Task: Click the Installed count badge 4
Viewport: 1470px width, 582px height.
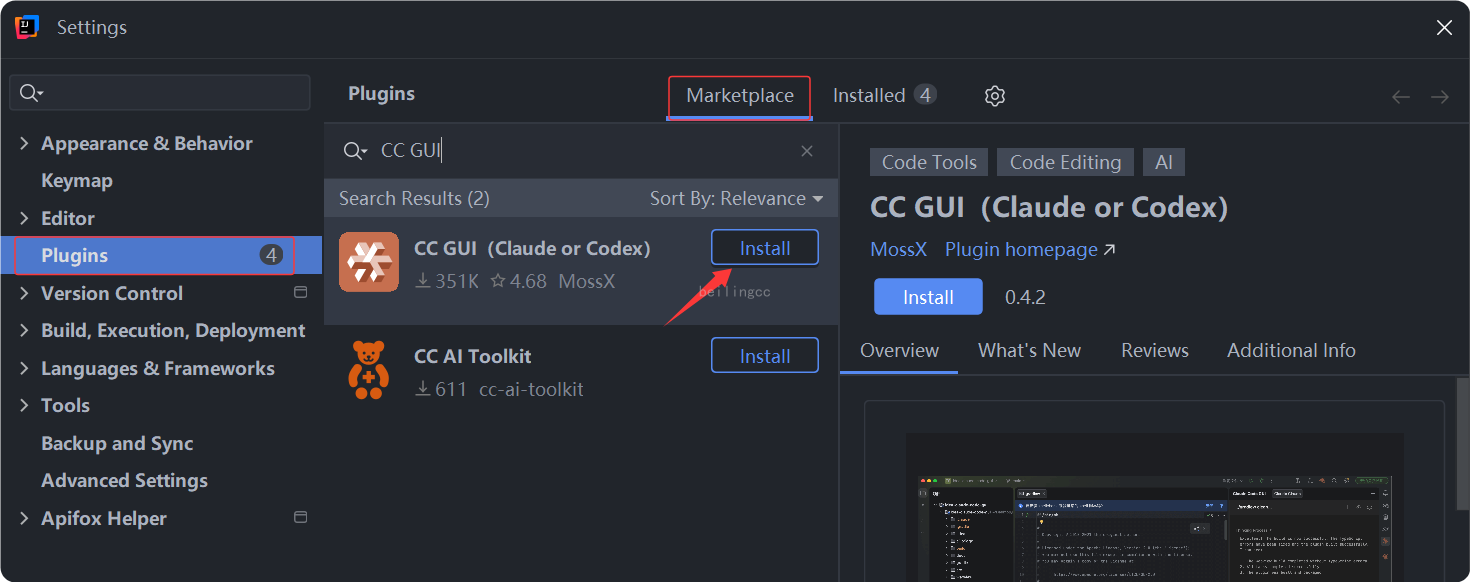Action: [x=925, y=95]
